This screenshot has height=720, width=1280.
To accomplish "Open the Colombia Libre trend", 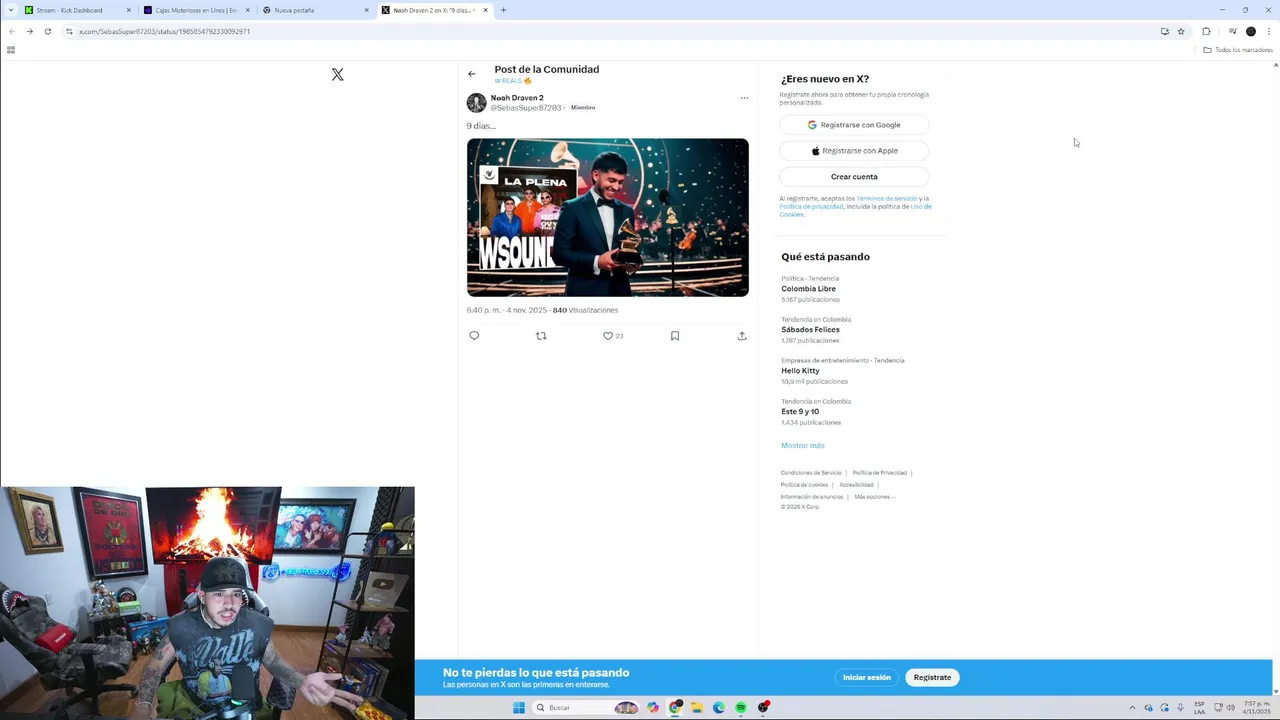I will pos(808,289).
